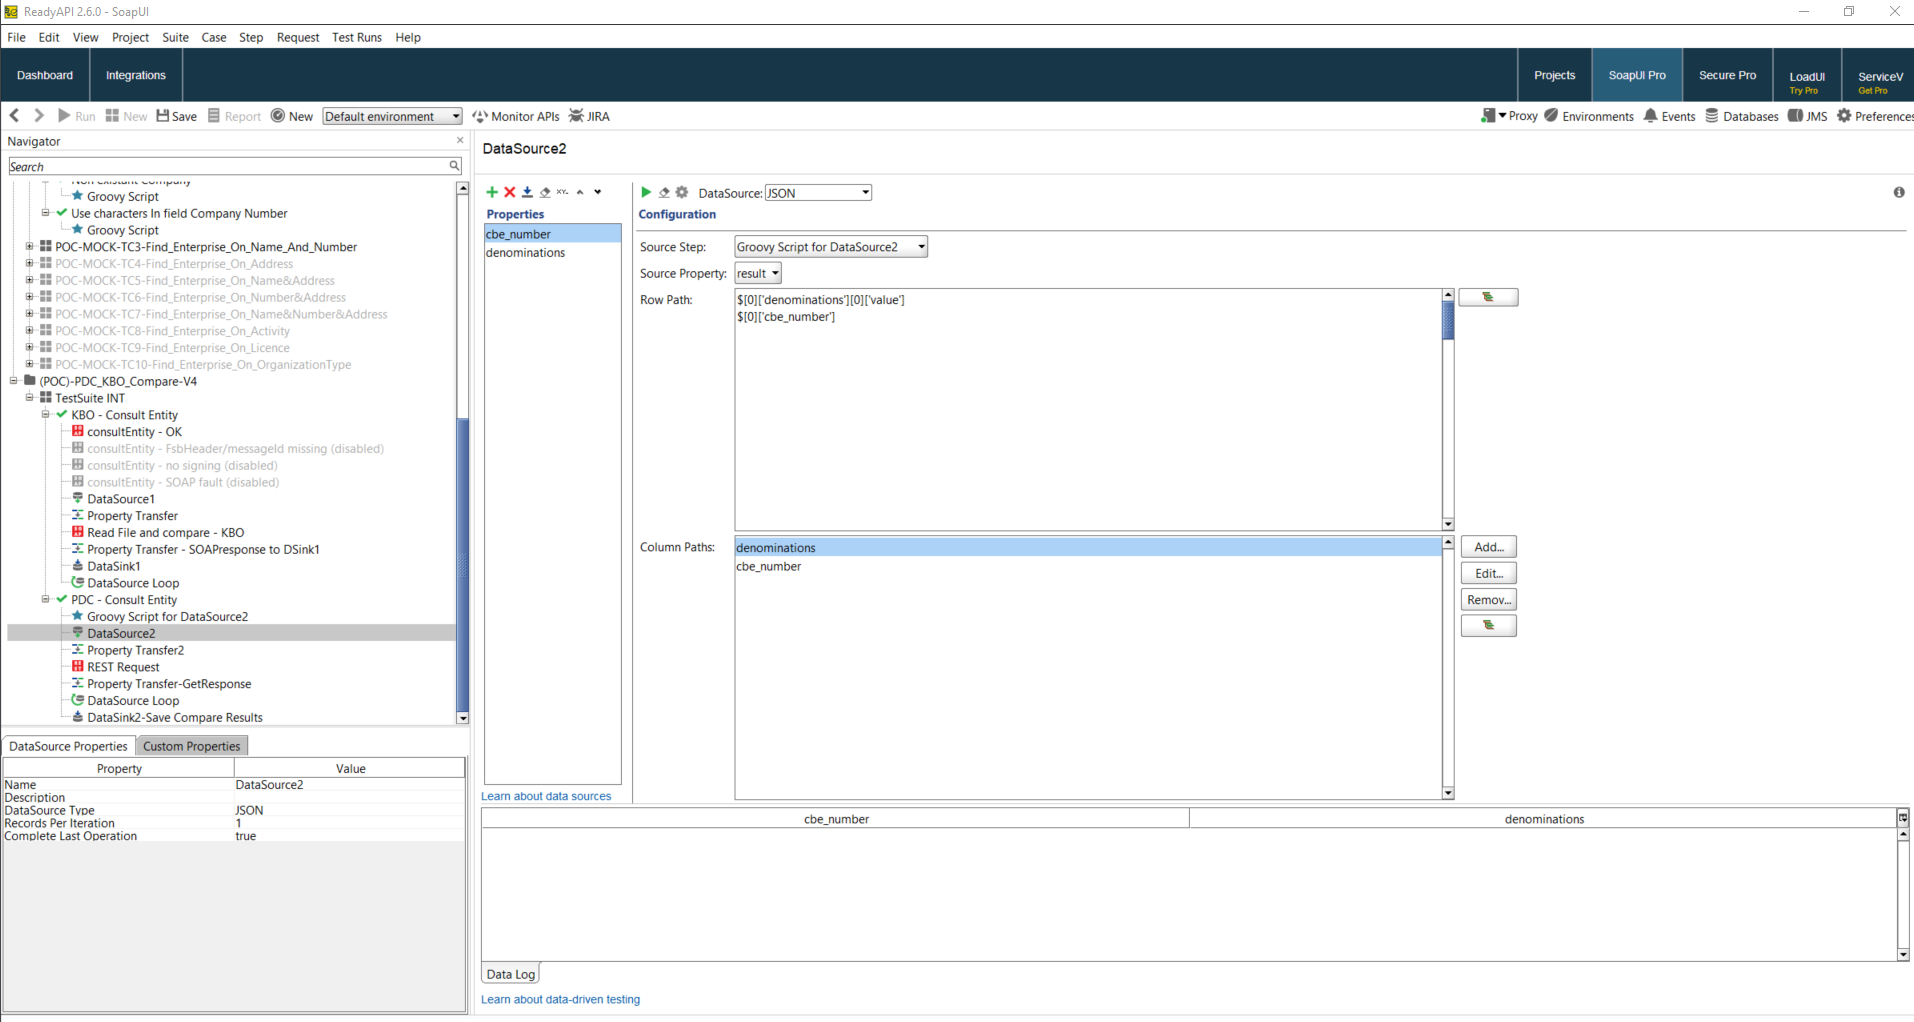Viewport: 1914px width, 1022px height.
Task: Click the red X remove property icon
Action: [509, 192]
